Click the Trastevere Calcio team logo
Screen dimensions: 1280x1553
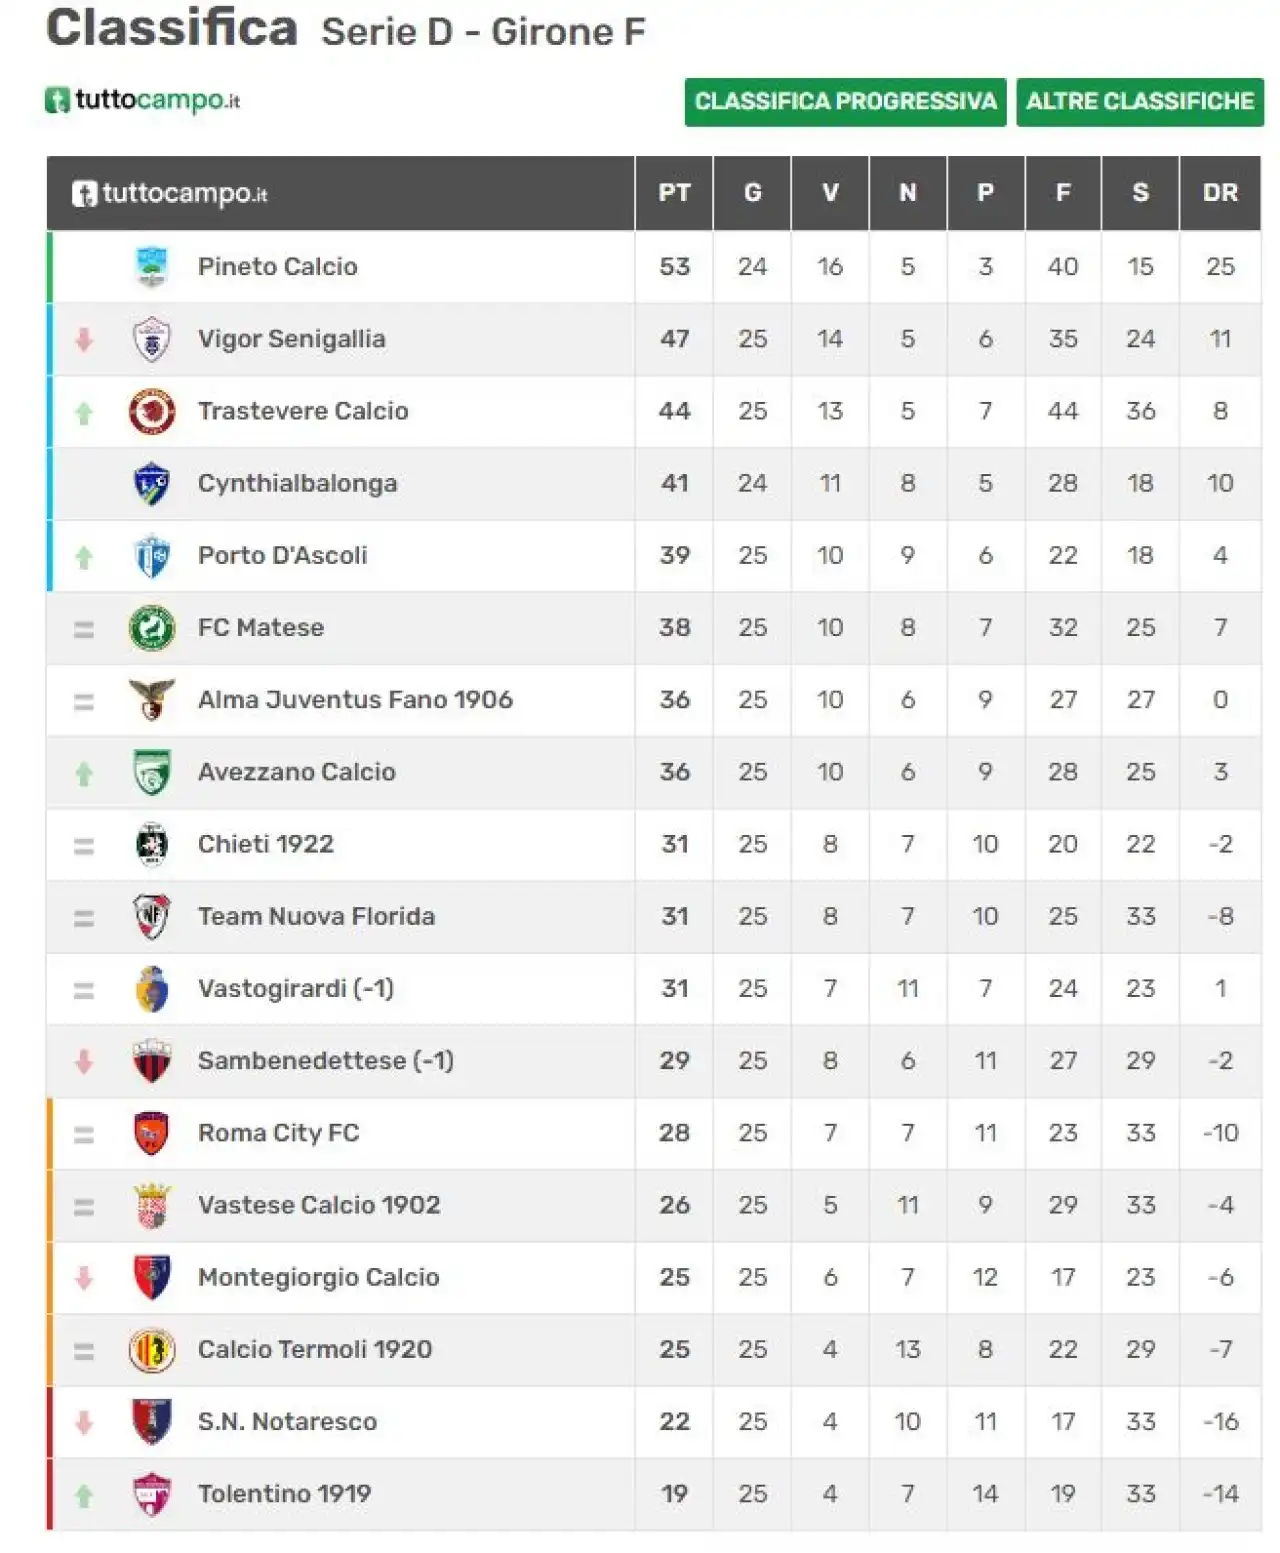coord(152,411)
